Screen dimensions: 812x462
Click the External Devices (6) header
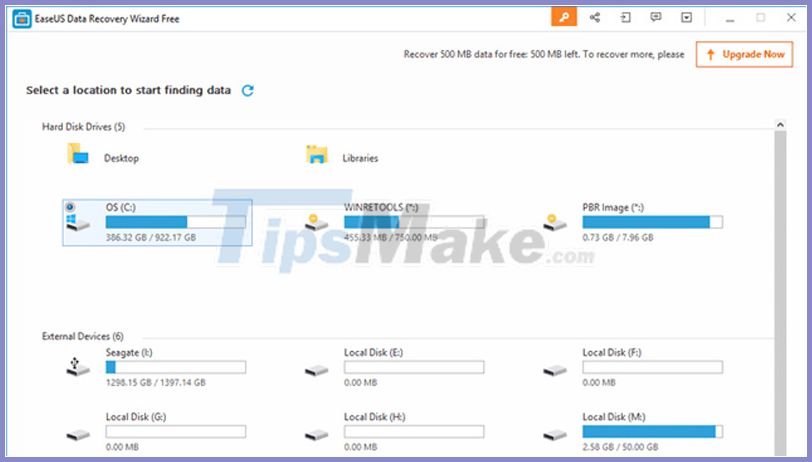(83, 336)
